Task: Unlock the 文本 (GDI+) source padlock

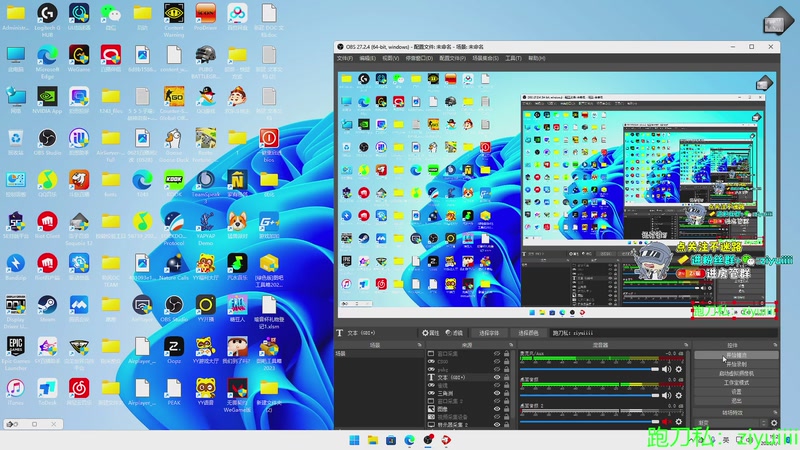Action: click(x=507, y=377)
